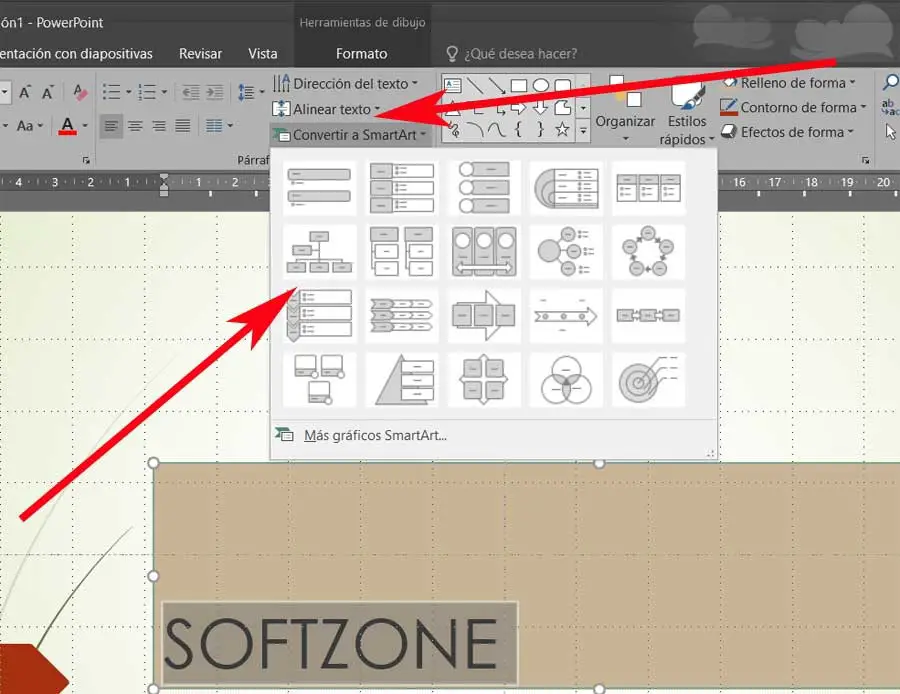Click the ¿Qué desea hacer? search box
The width and height of the screenshot is (900, 694).
click(511, 53)
